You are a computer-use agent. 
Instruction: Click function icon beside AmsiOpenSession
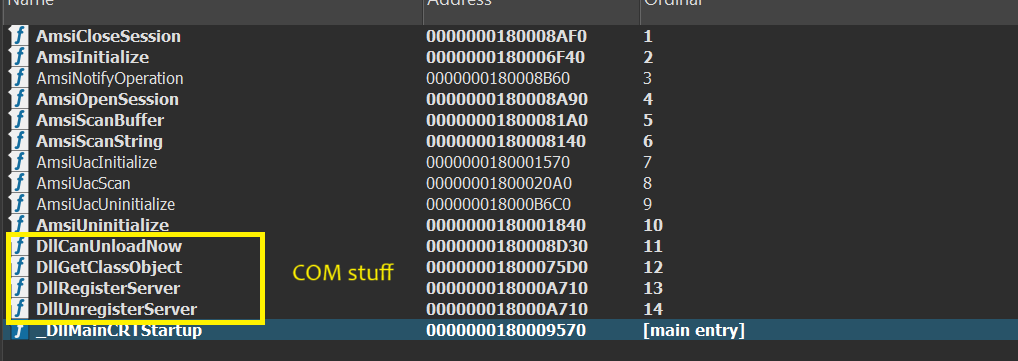tap(19, 99)
